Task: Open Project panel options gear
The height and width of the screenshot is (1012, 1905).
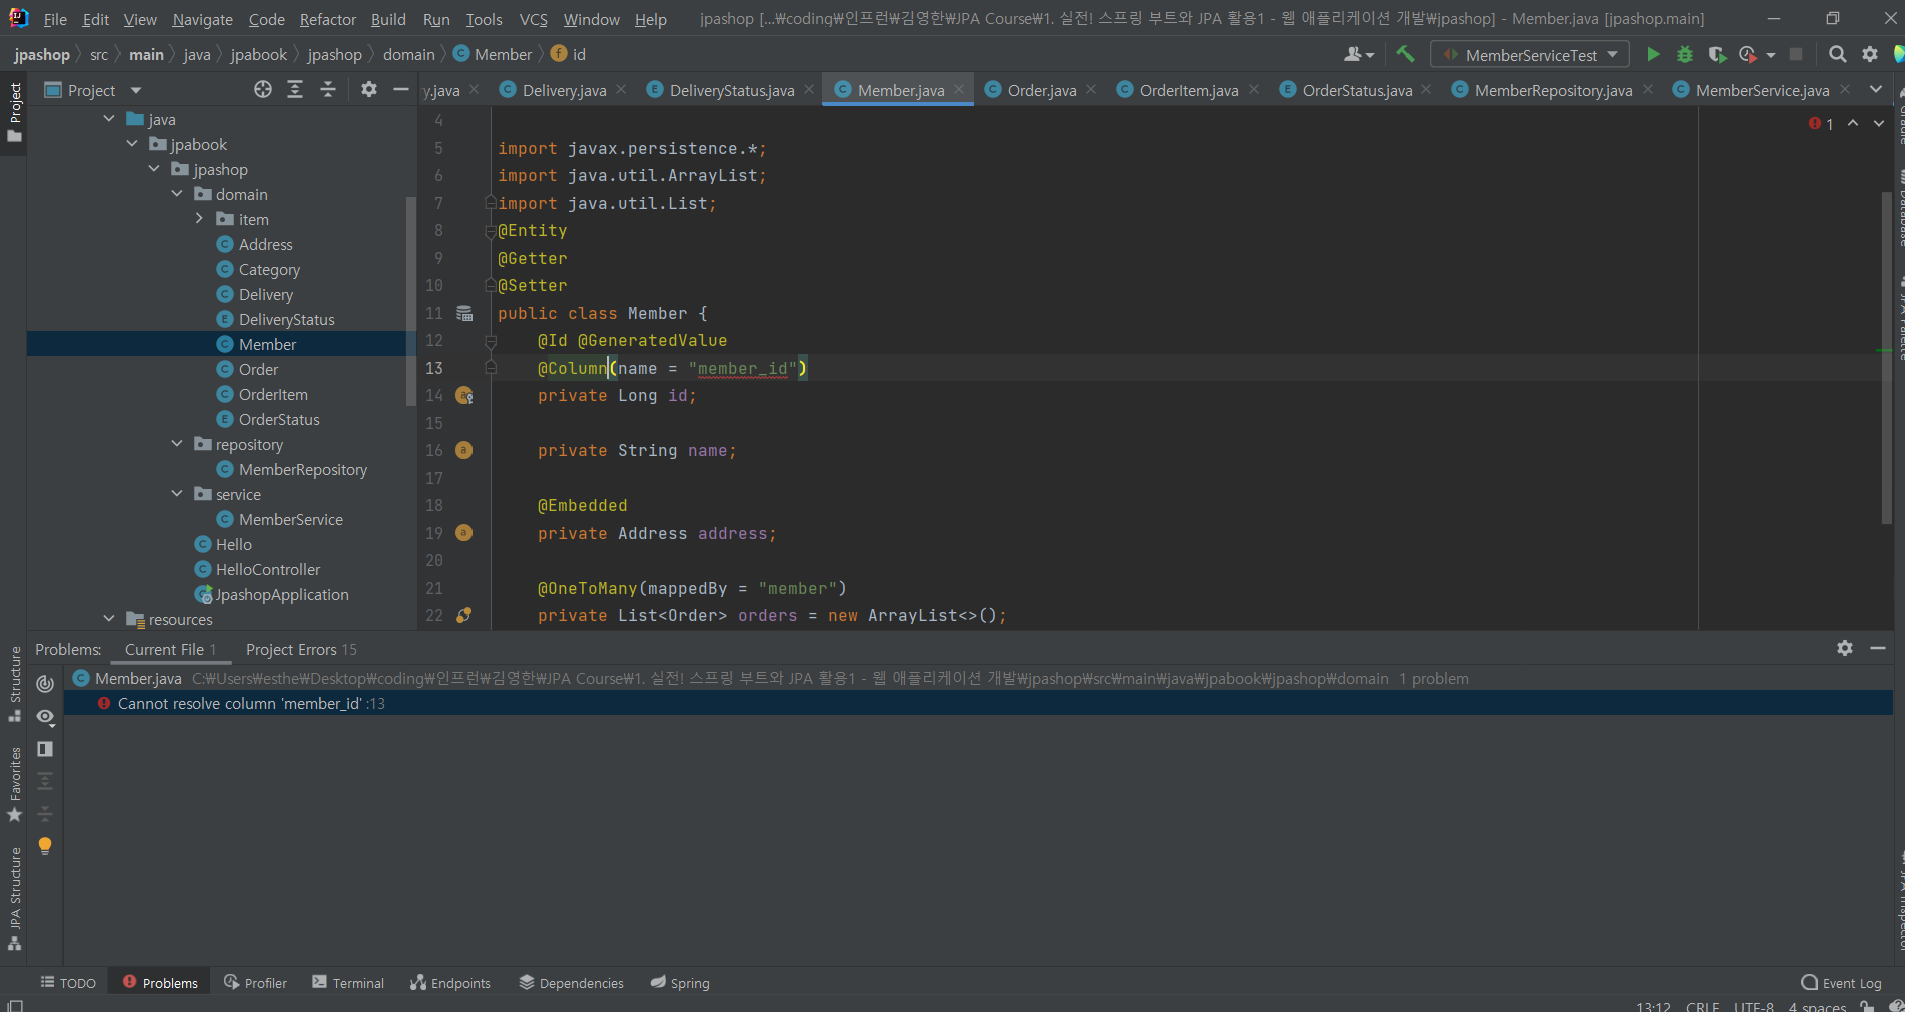Action: (369, 90)
